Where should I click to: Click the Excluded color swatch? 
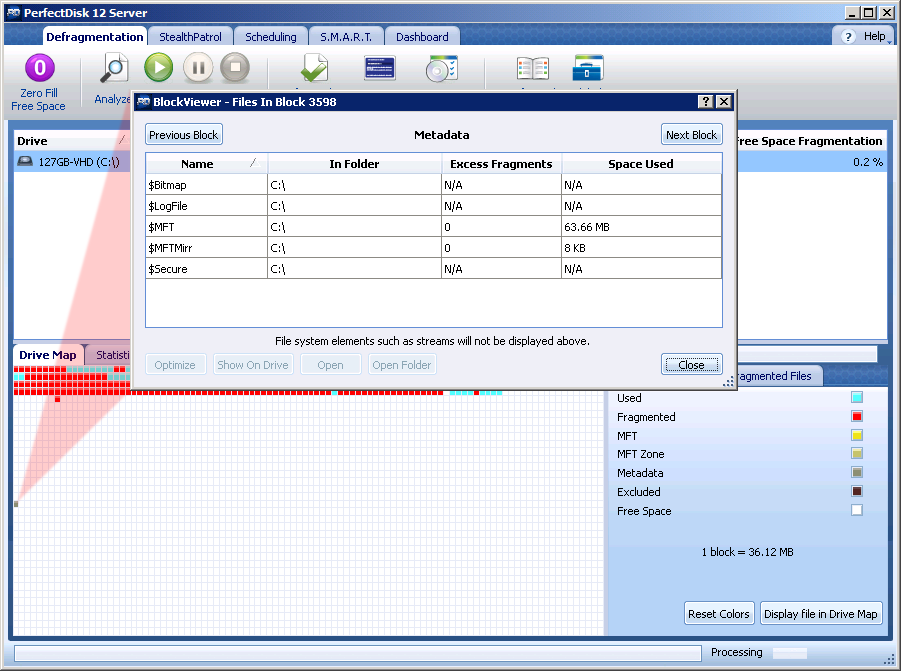857,491
